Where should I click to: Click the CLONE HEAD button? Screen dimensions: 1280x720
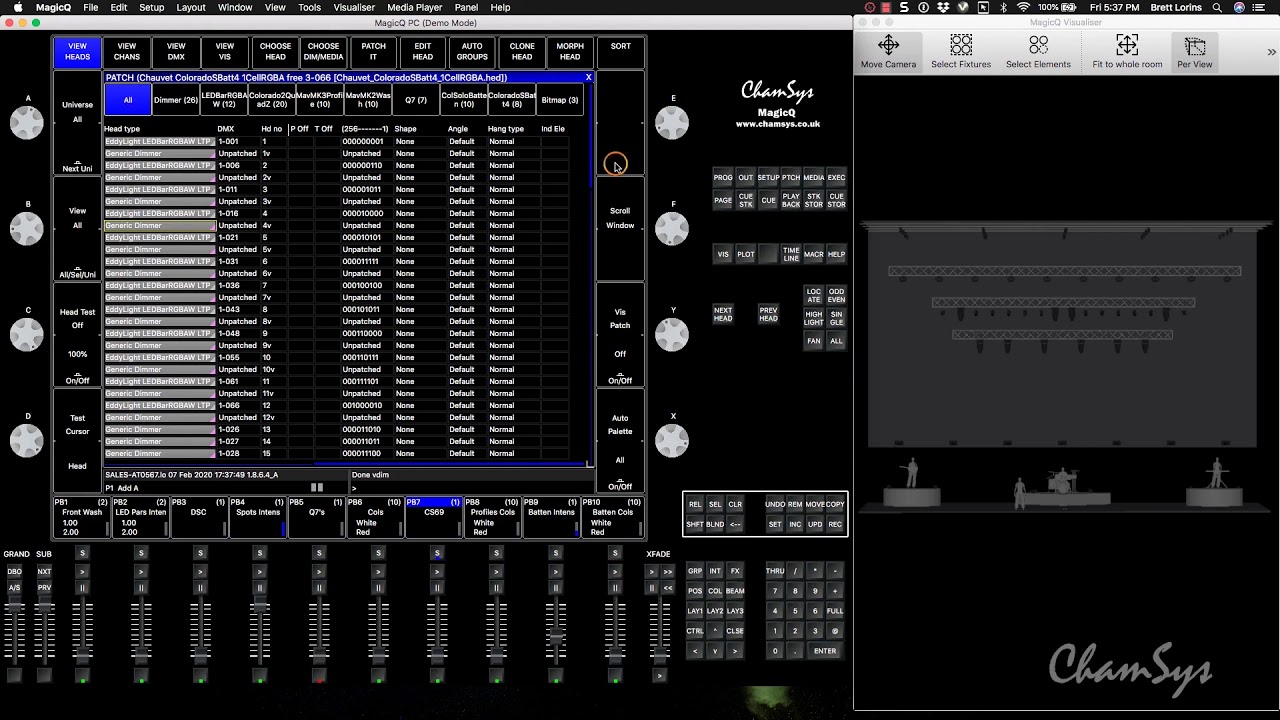[x=521, y=52]
